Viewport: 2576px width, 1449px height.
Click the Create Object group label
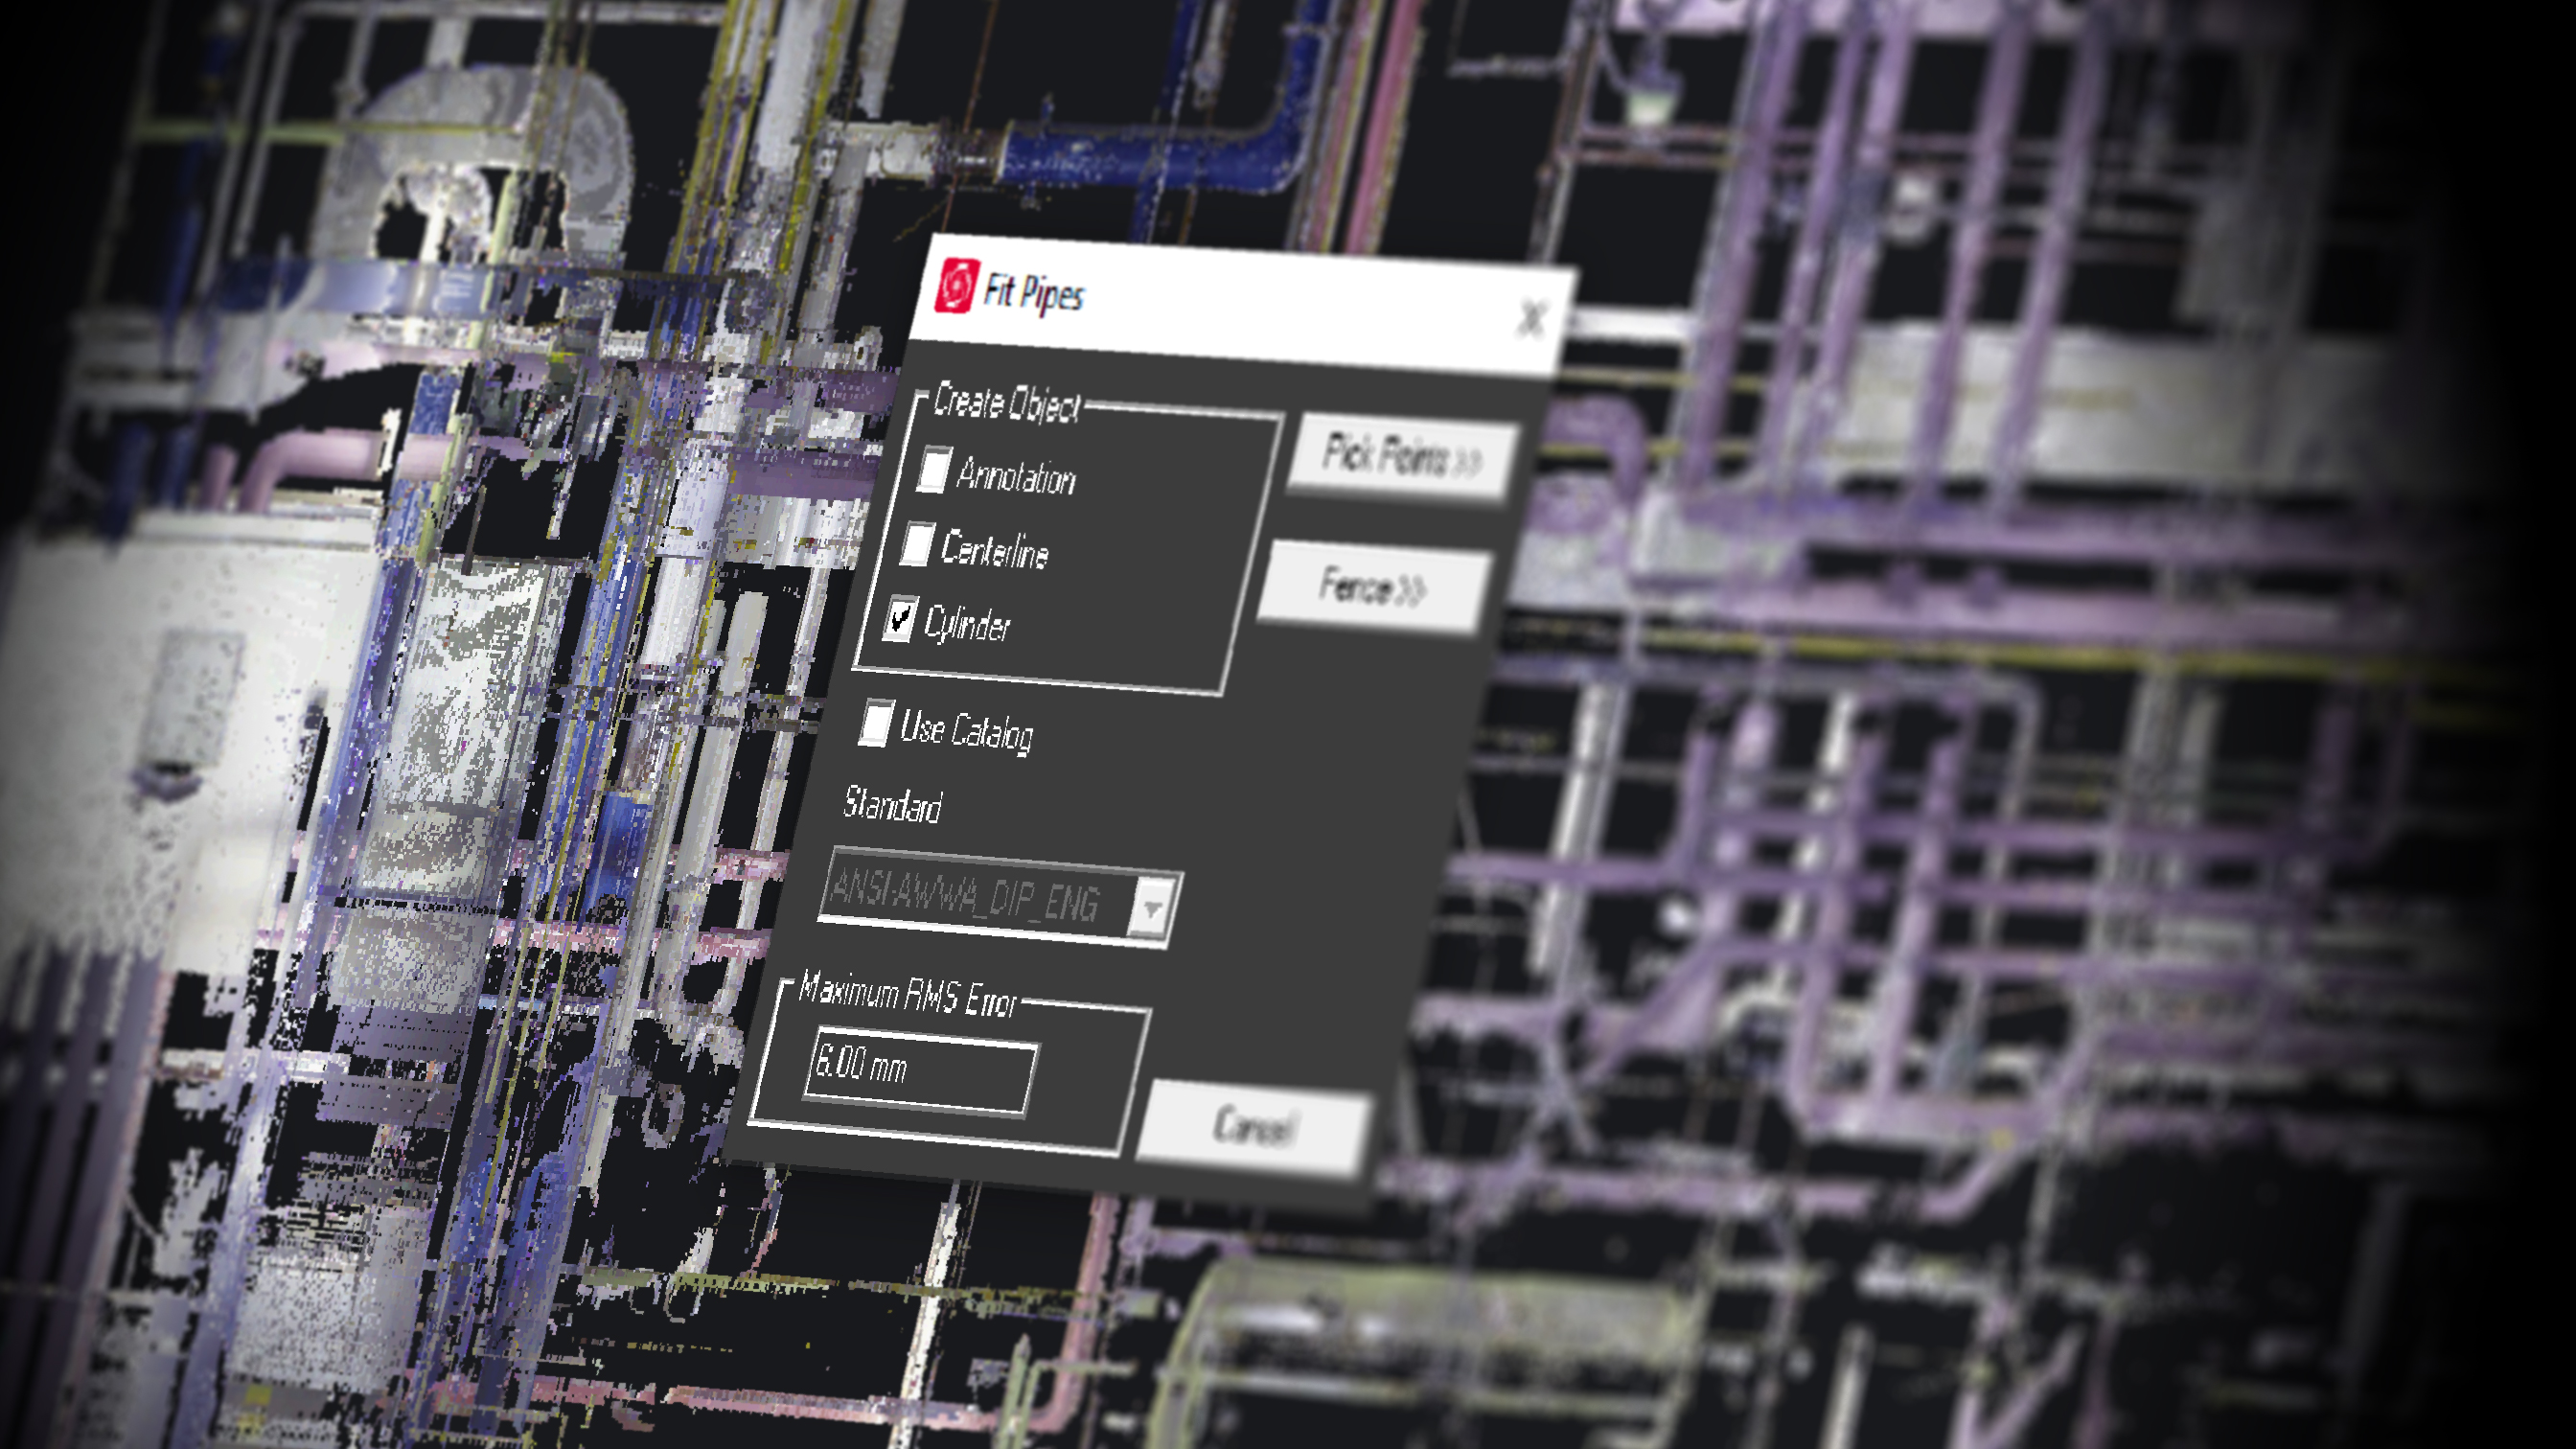pos(1006,403)
